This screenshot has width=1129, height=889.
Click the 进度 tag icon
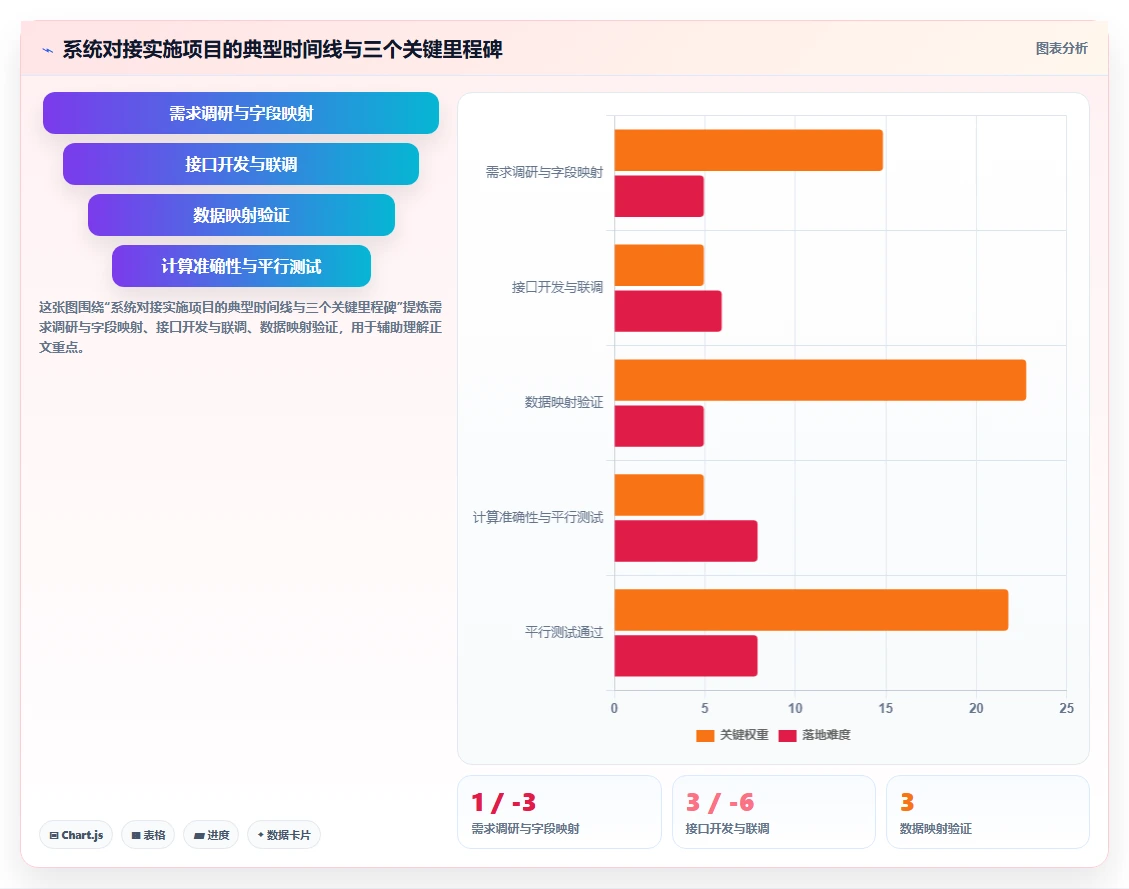tap(199, 836)
